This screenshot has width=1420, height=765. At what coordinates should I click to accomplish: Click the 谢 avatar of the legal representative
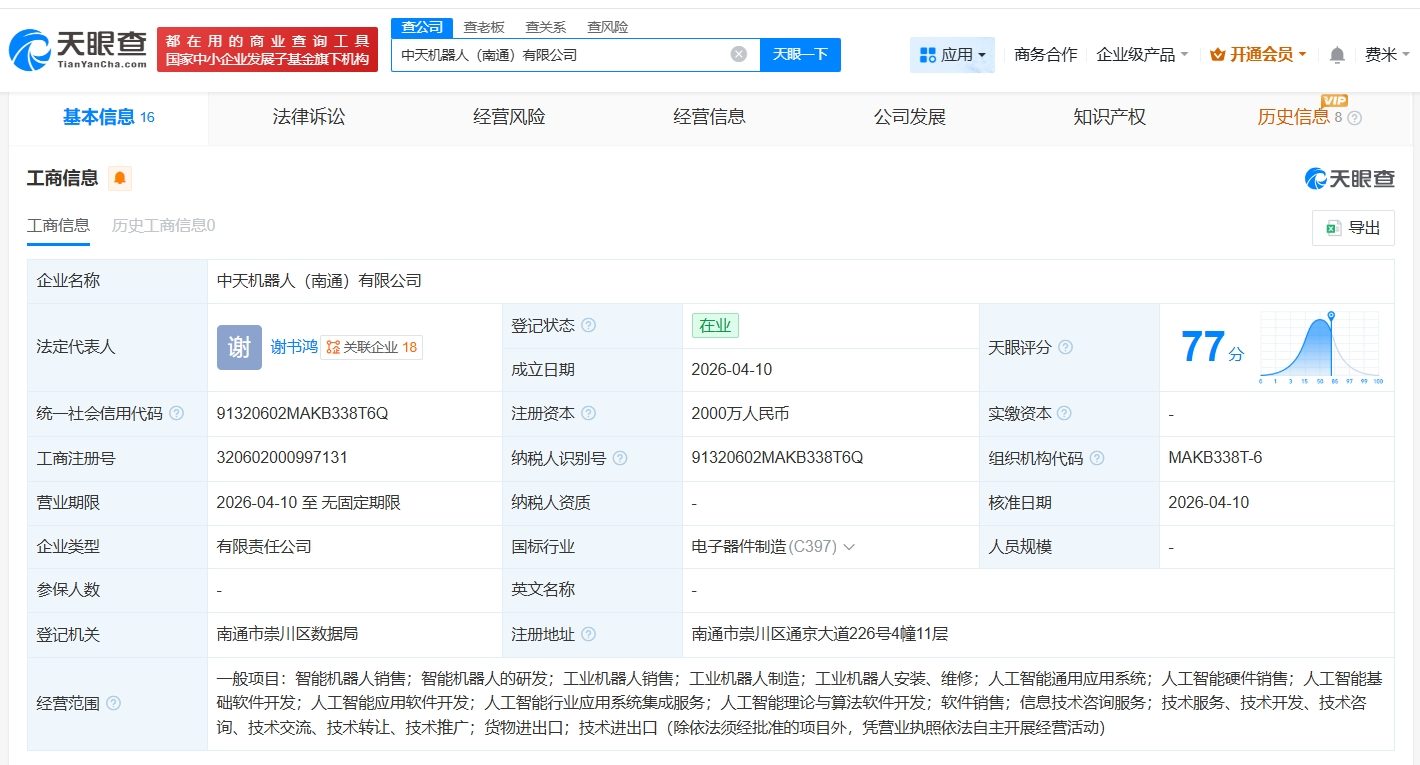[238, 347]
